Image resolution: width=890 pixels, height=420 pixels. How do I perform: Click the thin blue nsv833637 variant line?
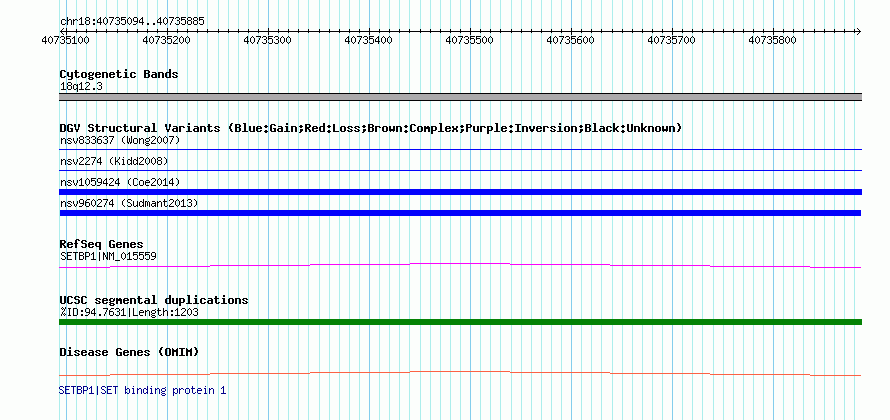(460, 150)
